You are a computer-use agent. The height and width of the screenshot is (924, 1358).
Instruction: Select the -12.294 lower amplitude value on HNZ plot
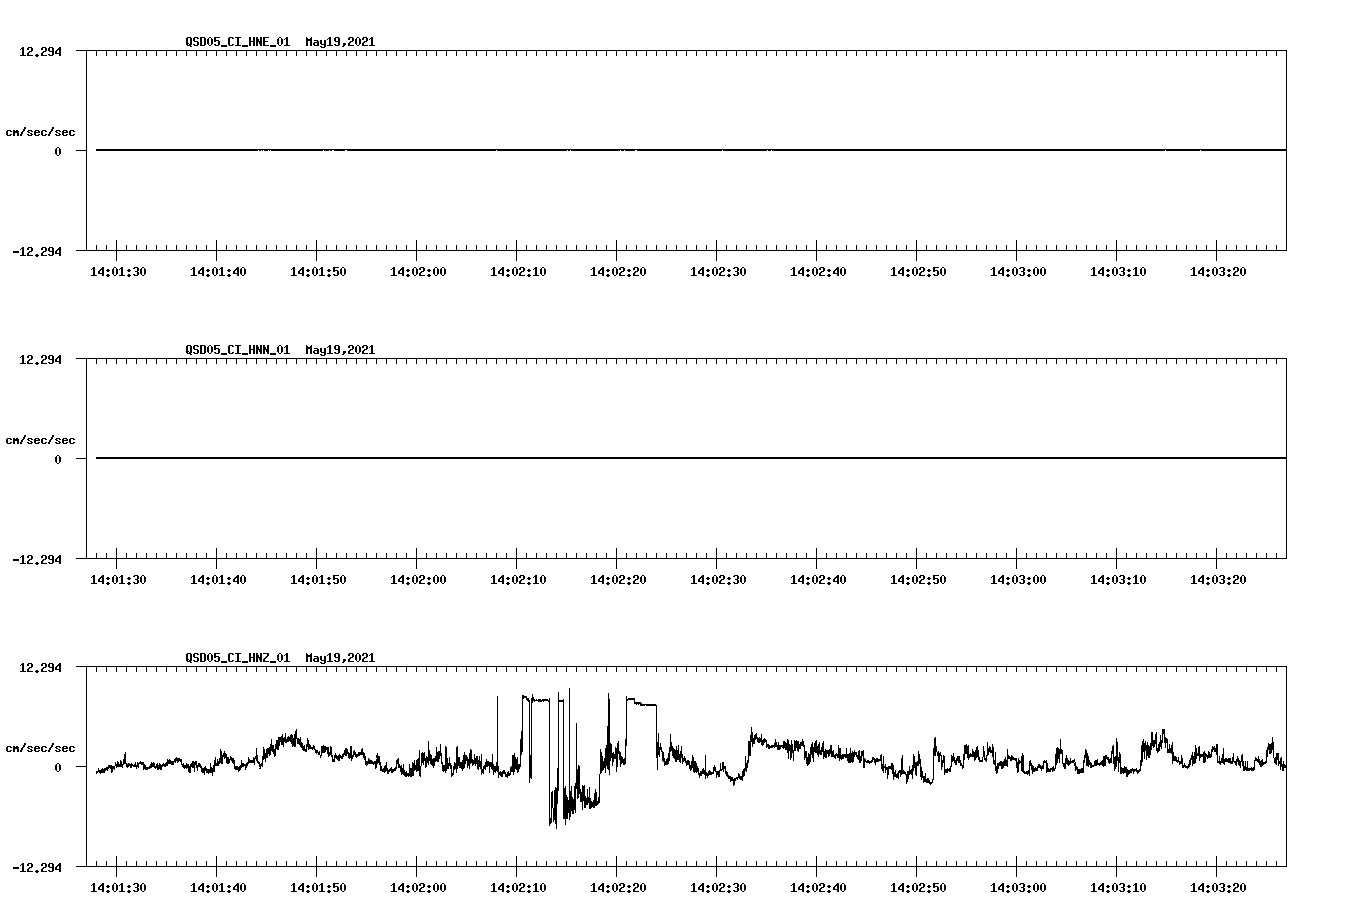35,869
